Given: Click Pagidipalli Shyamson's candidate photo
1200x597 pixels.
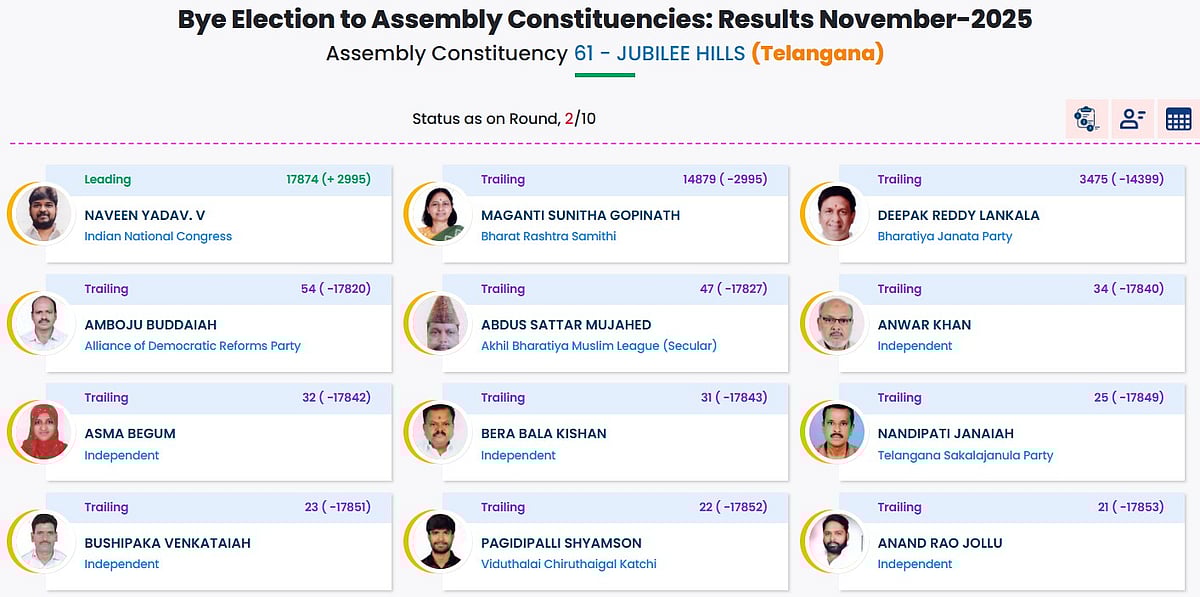Looking at the screenshot, I should pos(441,540).
